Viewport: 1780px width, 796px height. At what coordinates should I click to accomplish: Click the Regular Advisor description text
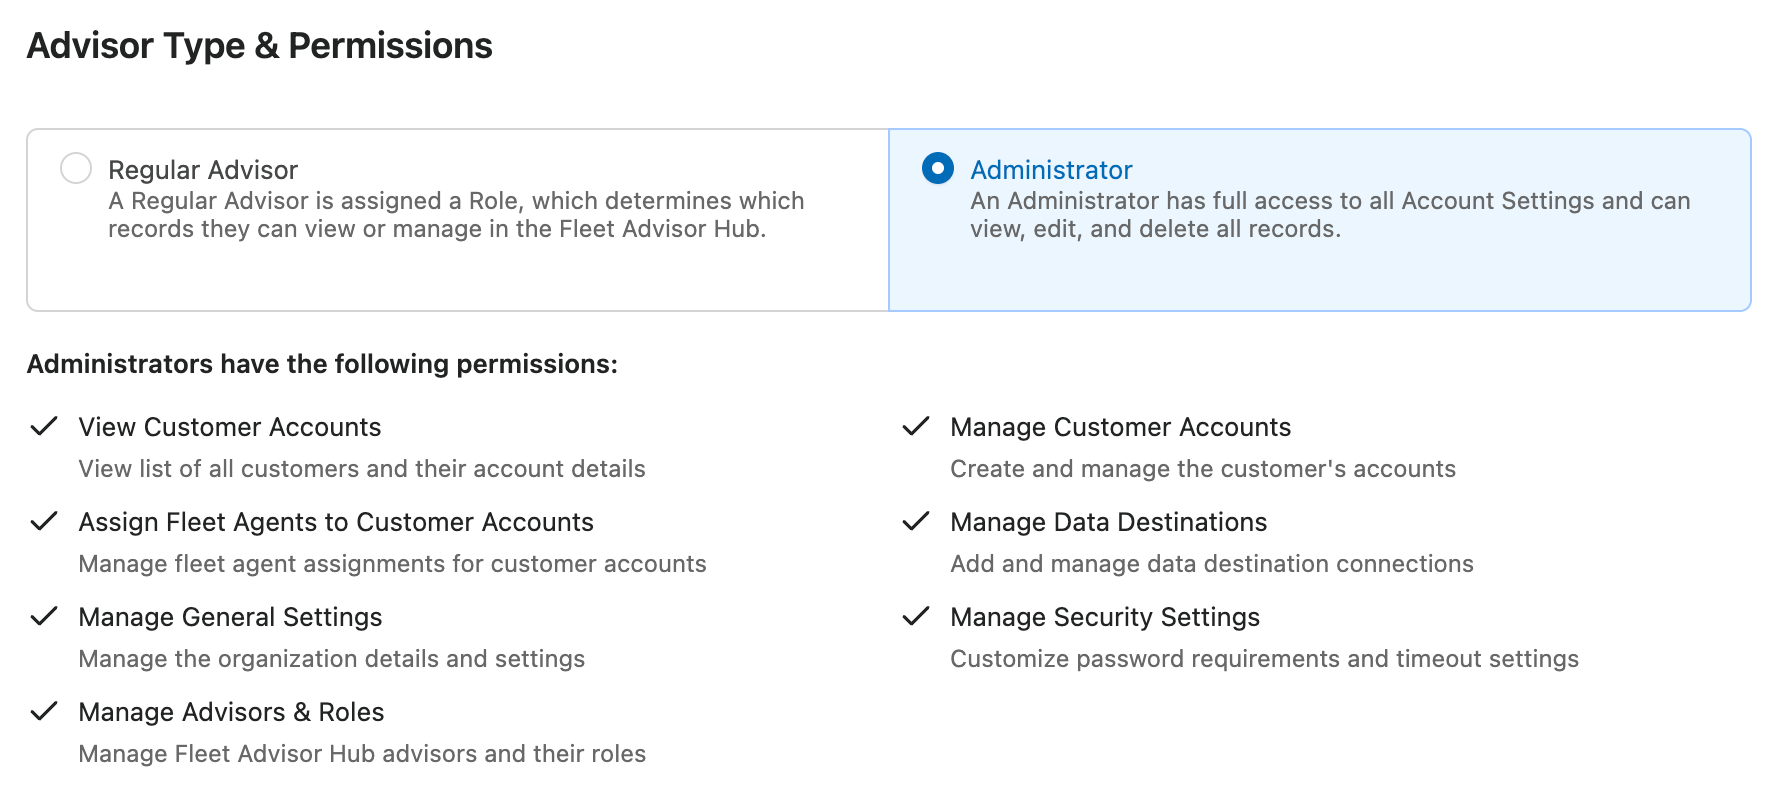click(455, 215)
